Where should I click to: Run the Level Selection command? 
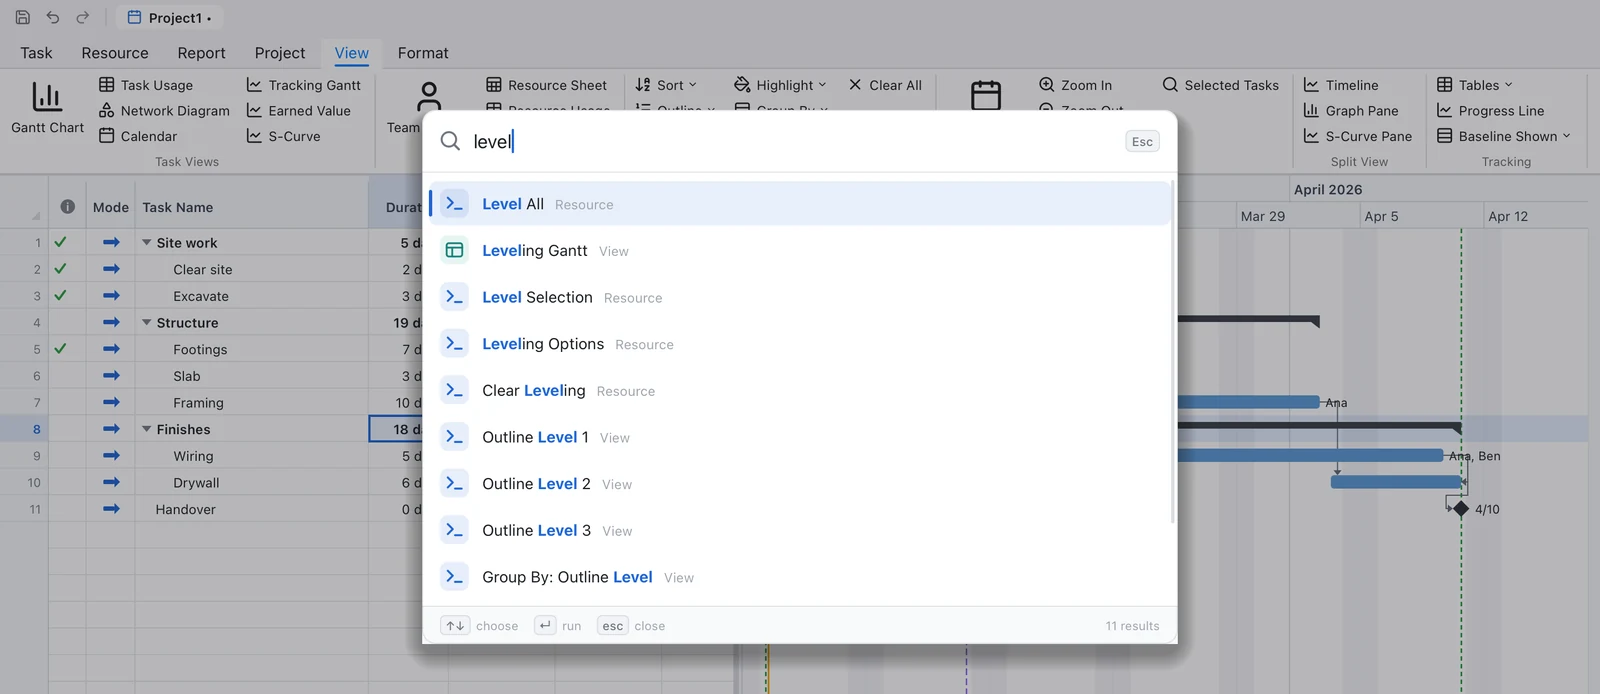[799, 297]
